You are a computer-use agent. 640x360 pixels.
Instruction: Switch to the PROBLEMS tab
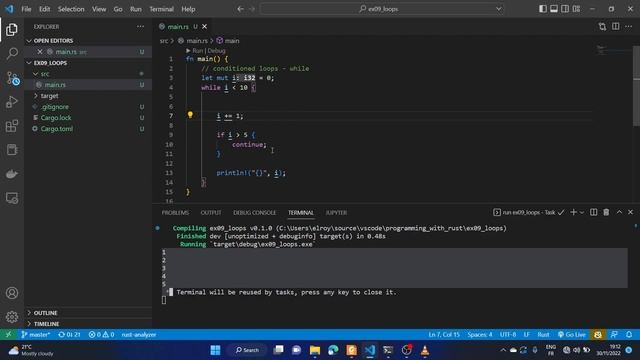(175, 213)
